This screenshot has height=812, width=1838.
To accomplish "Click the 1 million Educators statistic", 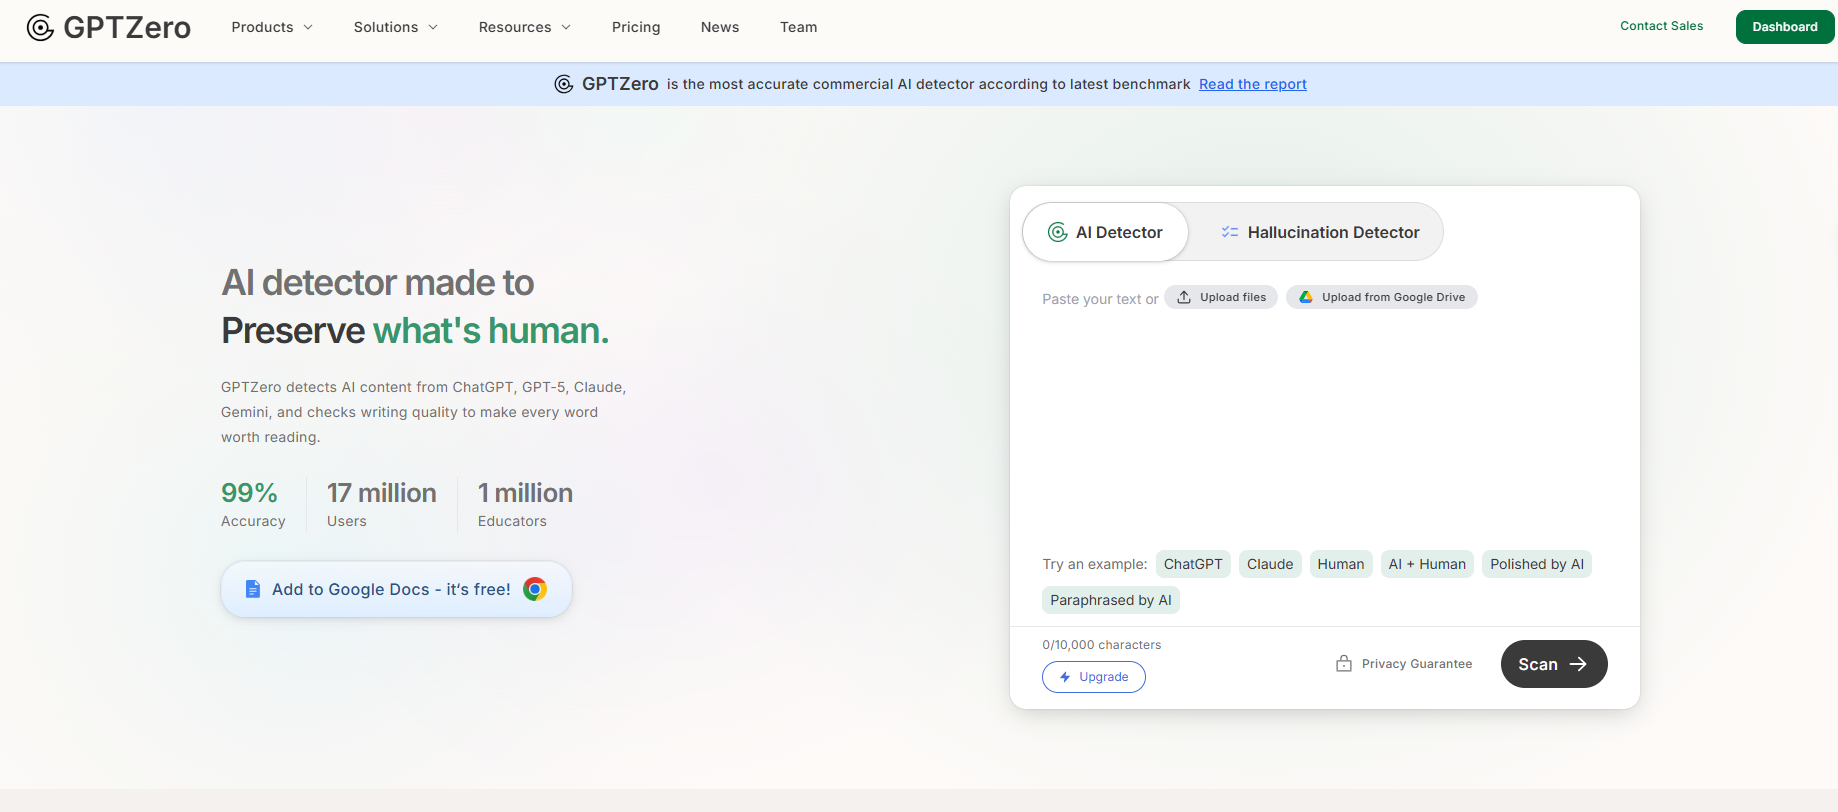I will click(x=525, y=504).
